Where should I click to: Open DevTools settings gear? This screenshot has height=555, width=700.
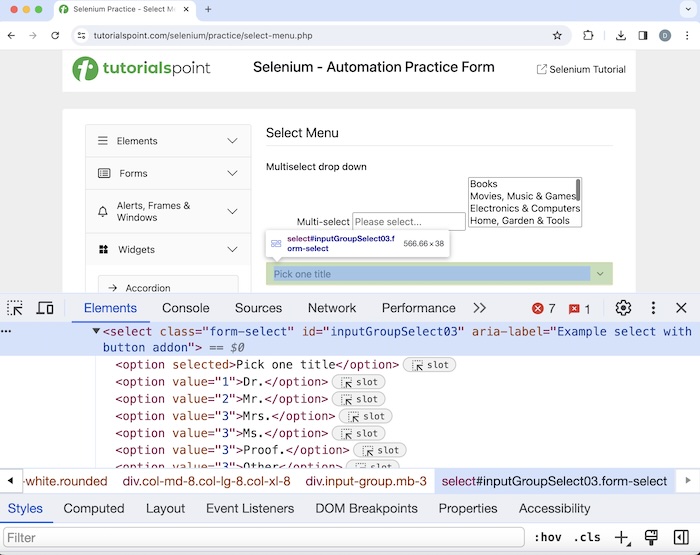point(623,308)
